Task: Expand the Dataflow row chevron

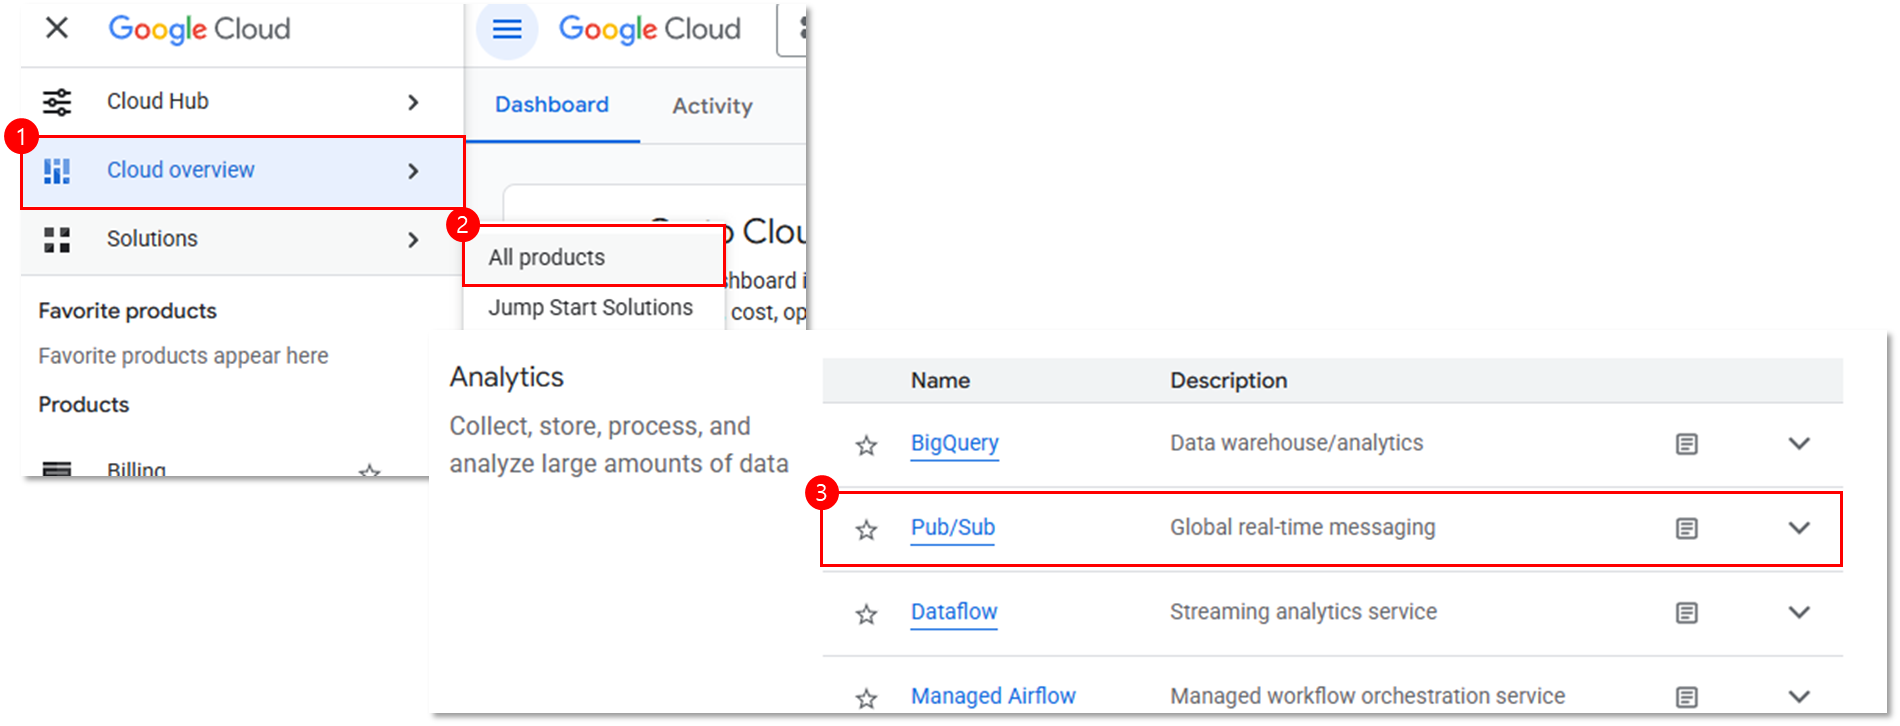Action: (1799, 612)
